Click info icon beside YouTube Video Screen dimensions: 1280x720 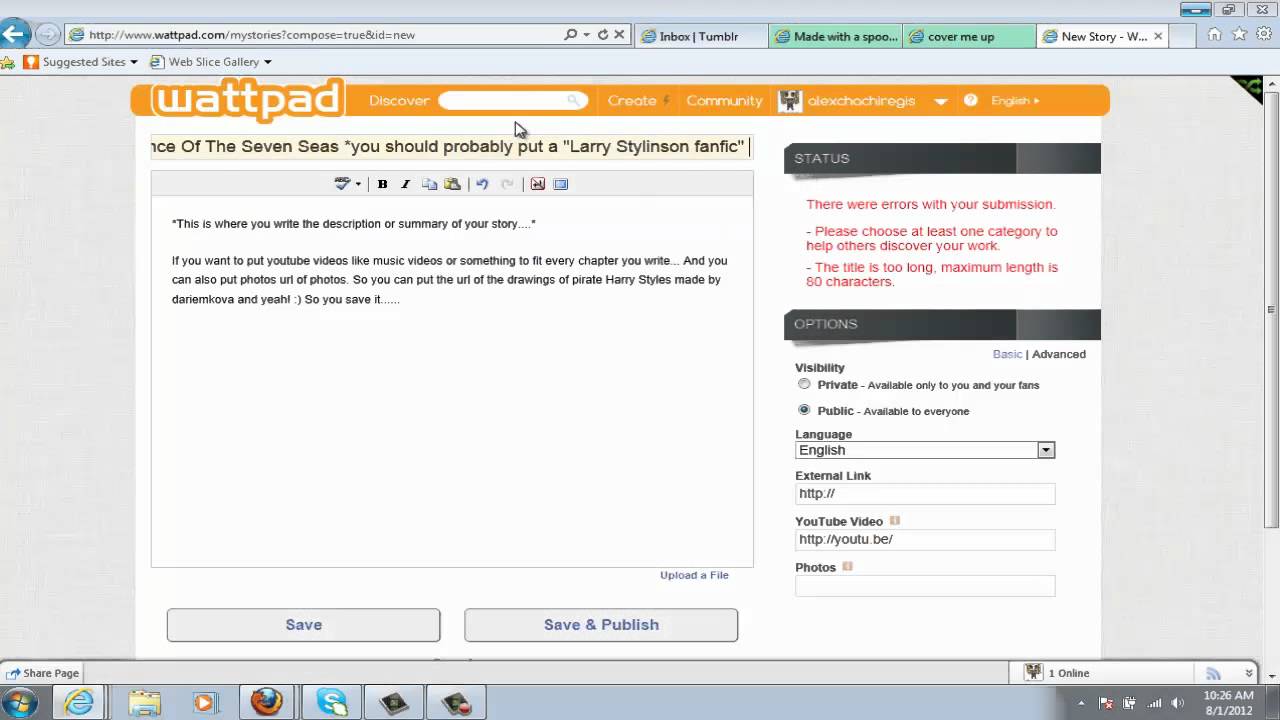point(895,521)
